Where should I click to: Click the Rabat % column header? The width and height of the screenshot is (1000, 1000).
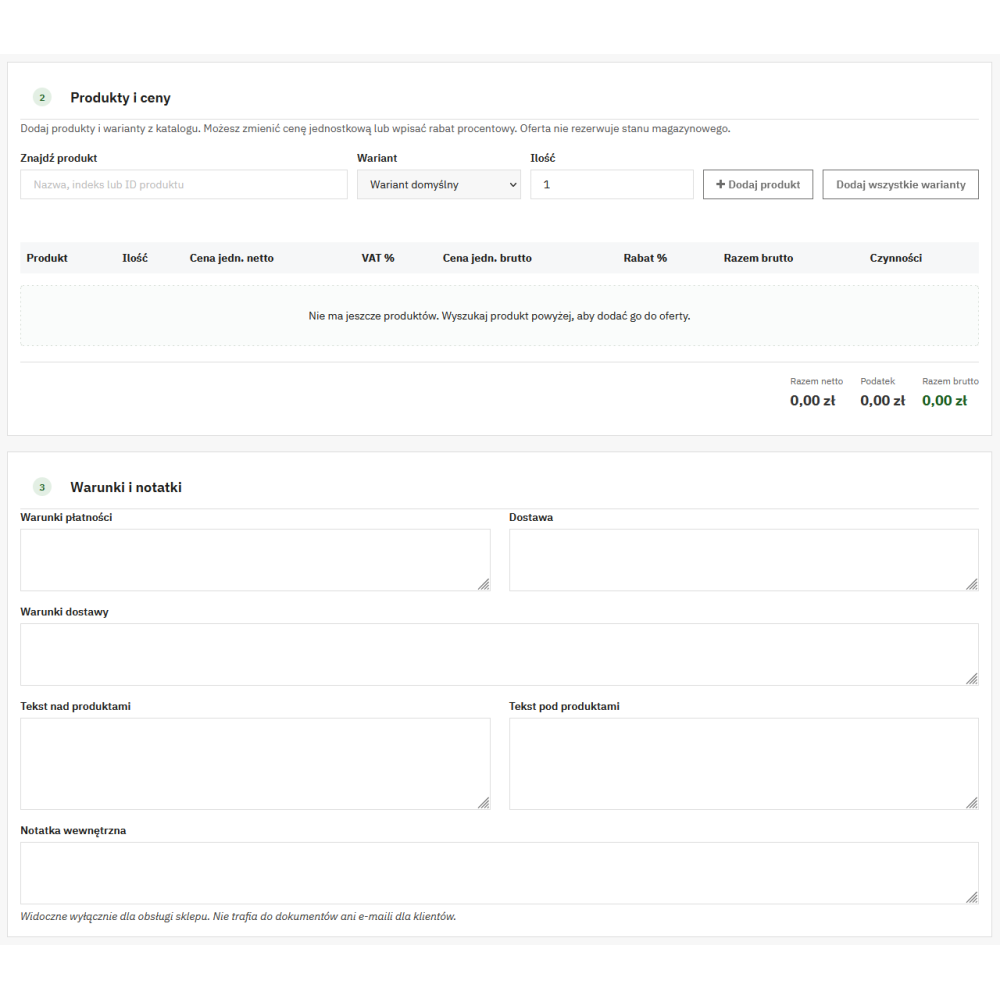[x=645, y=258]
